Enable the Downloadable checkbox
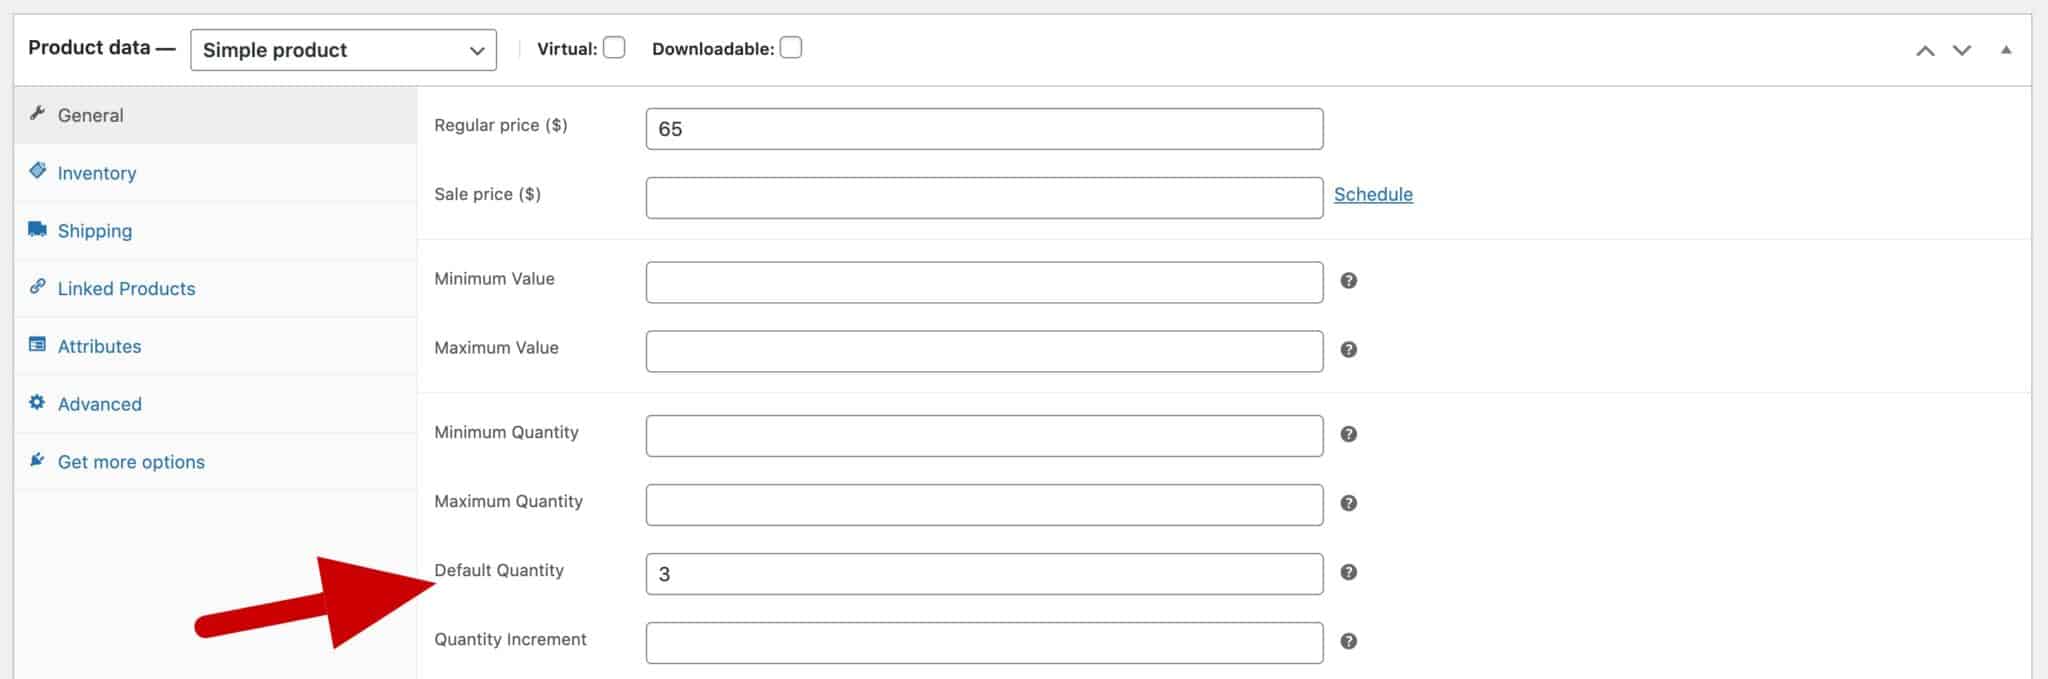This screenshot has width=2048, height=679. point(790,47)
